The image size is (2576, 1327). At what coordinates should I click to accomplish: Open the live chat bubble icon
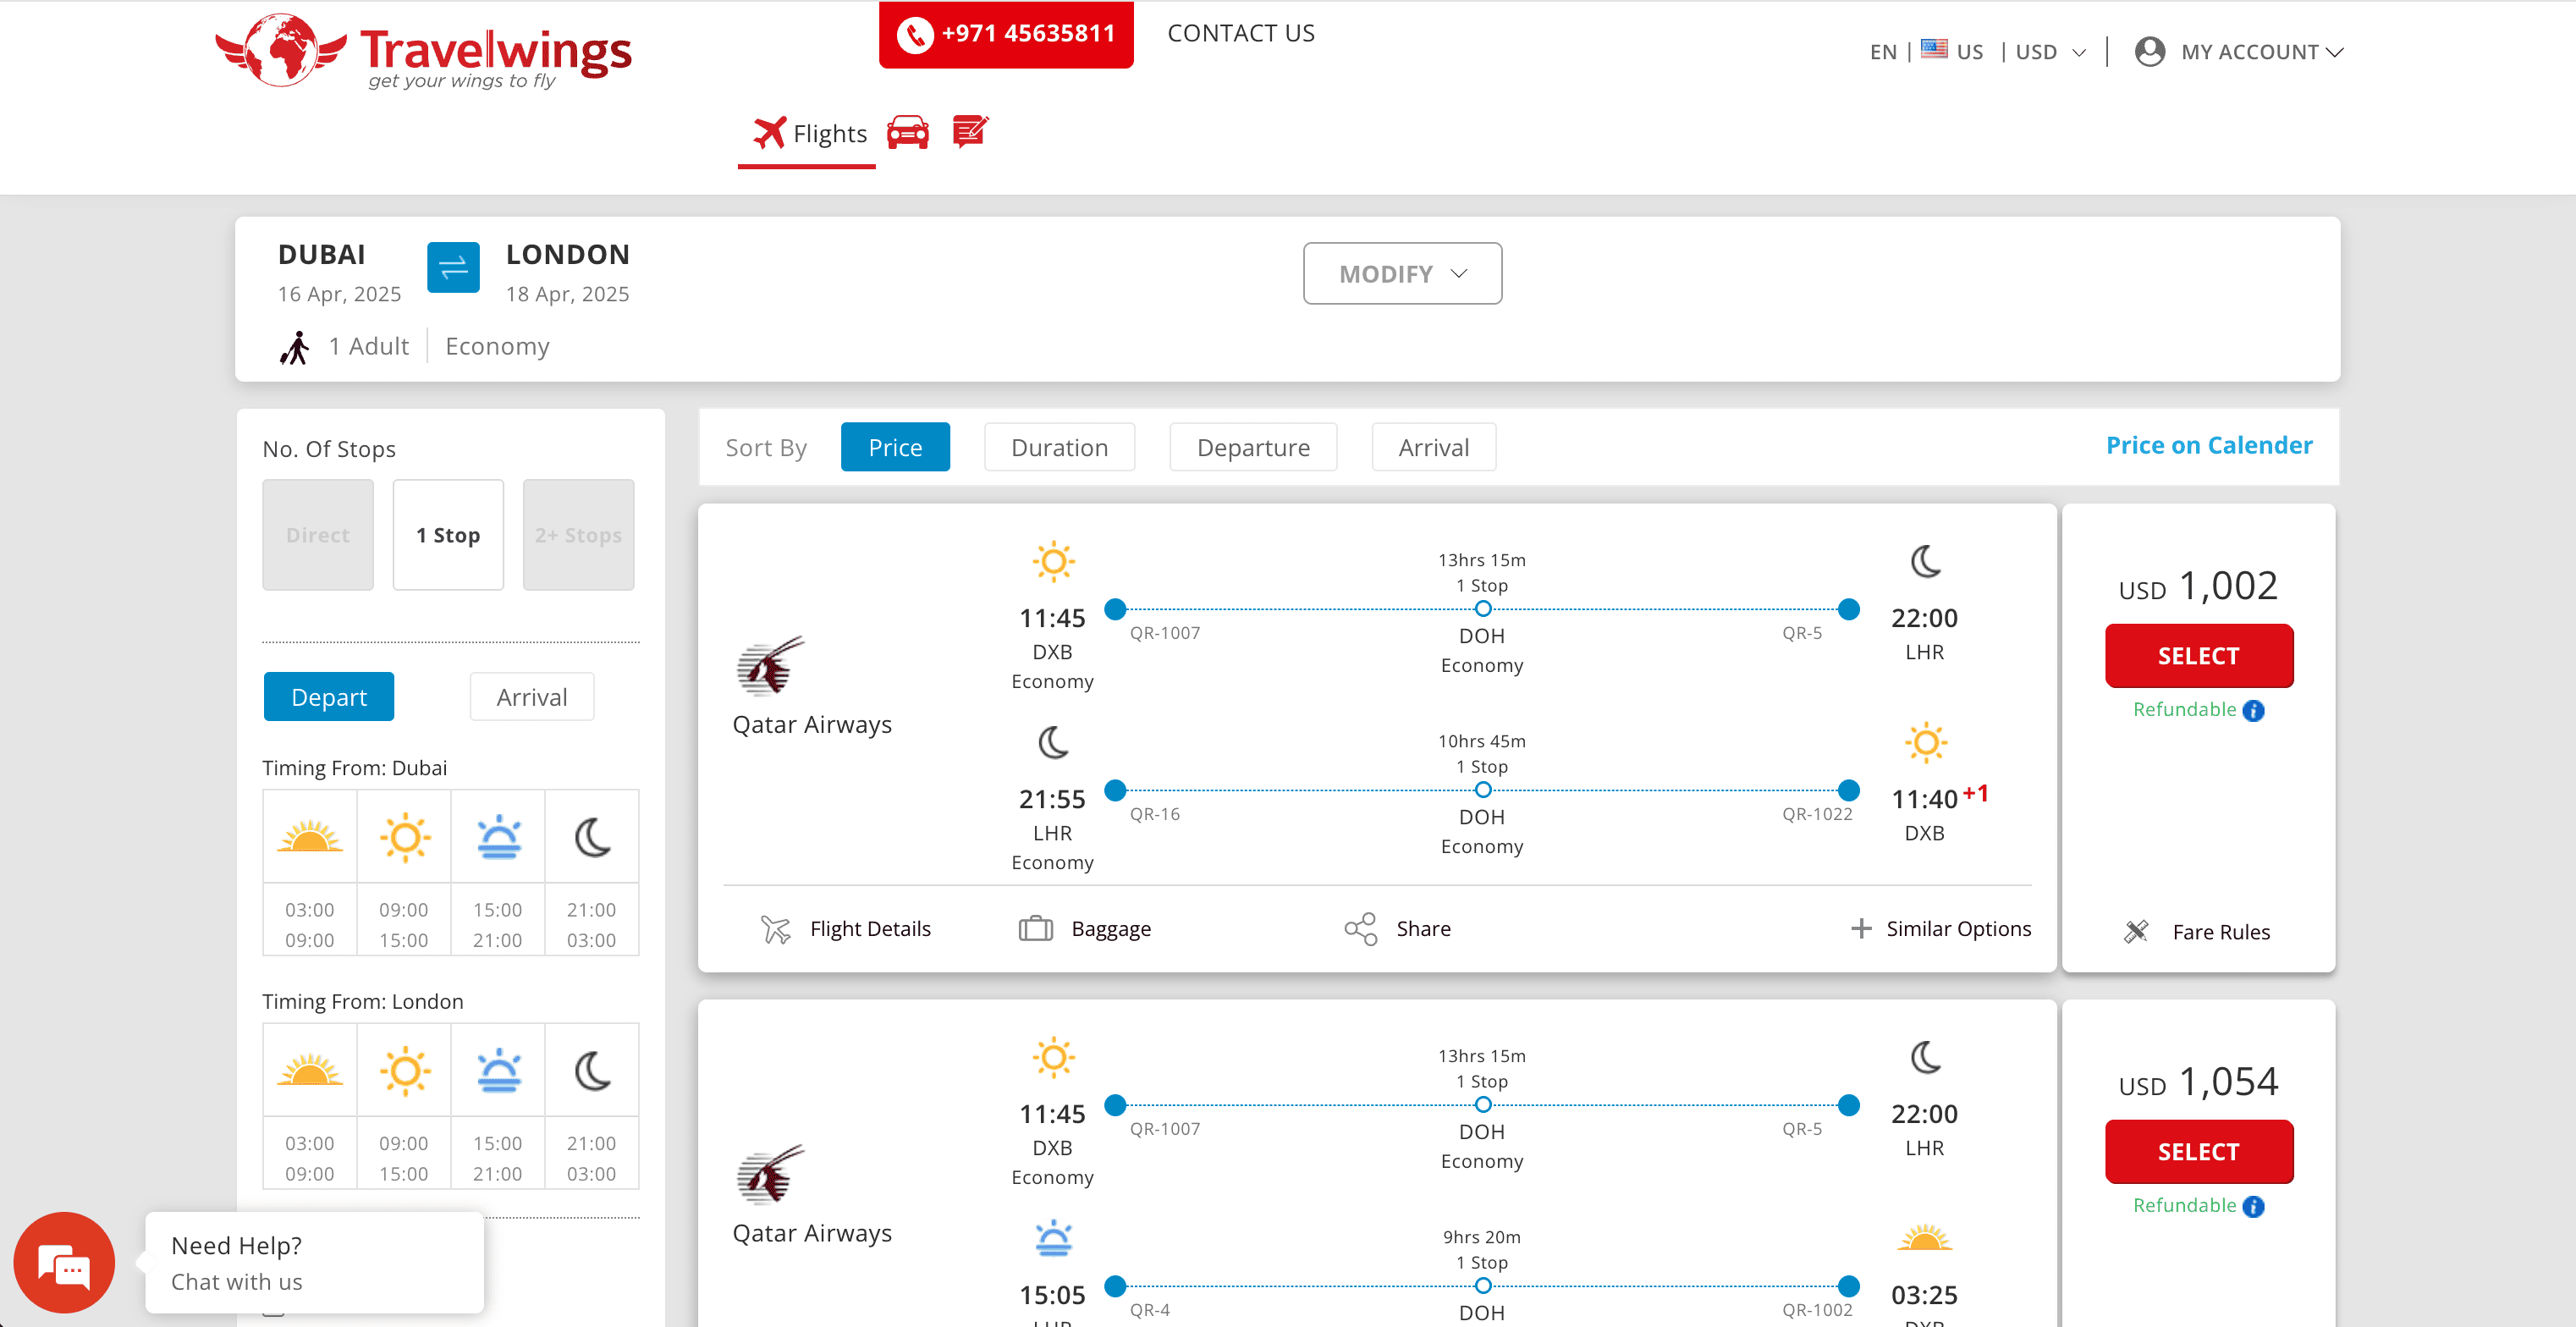pos(64,1263)
